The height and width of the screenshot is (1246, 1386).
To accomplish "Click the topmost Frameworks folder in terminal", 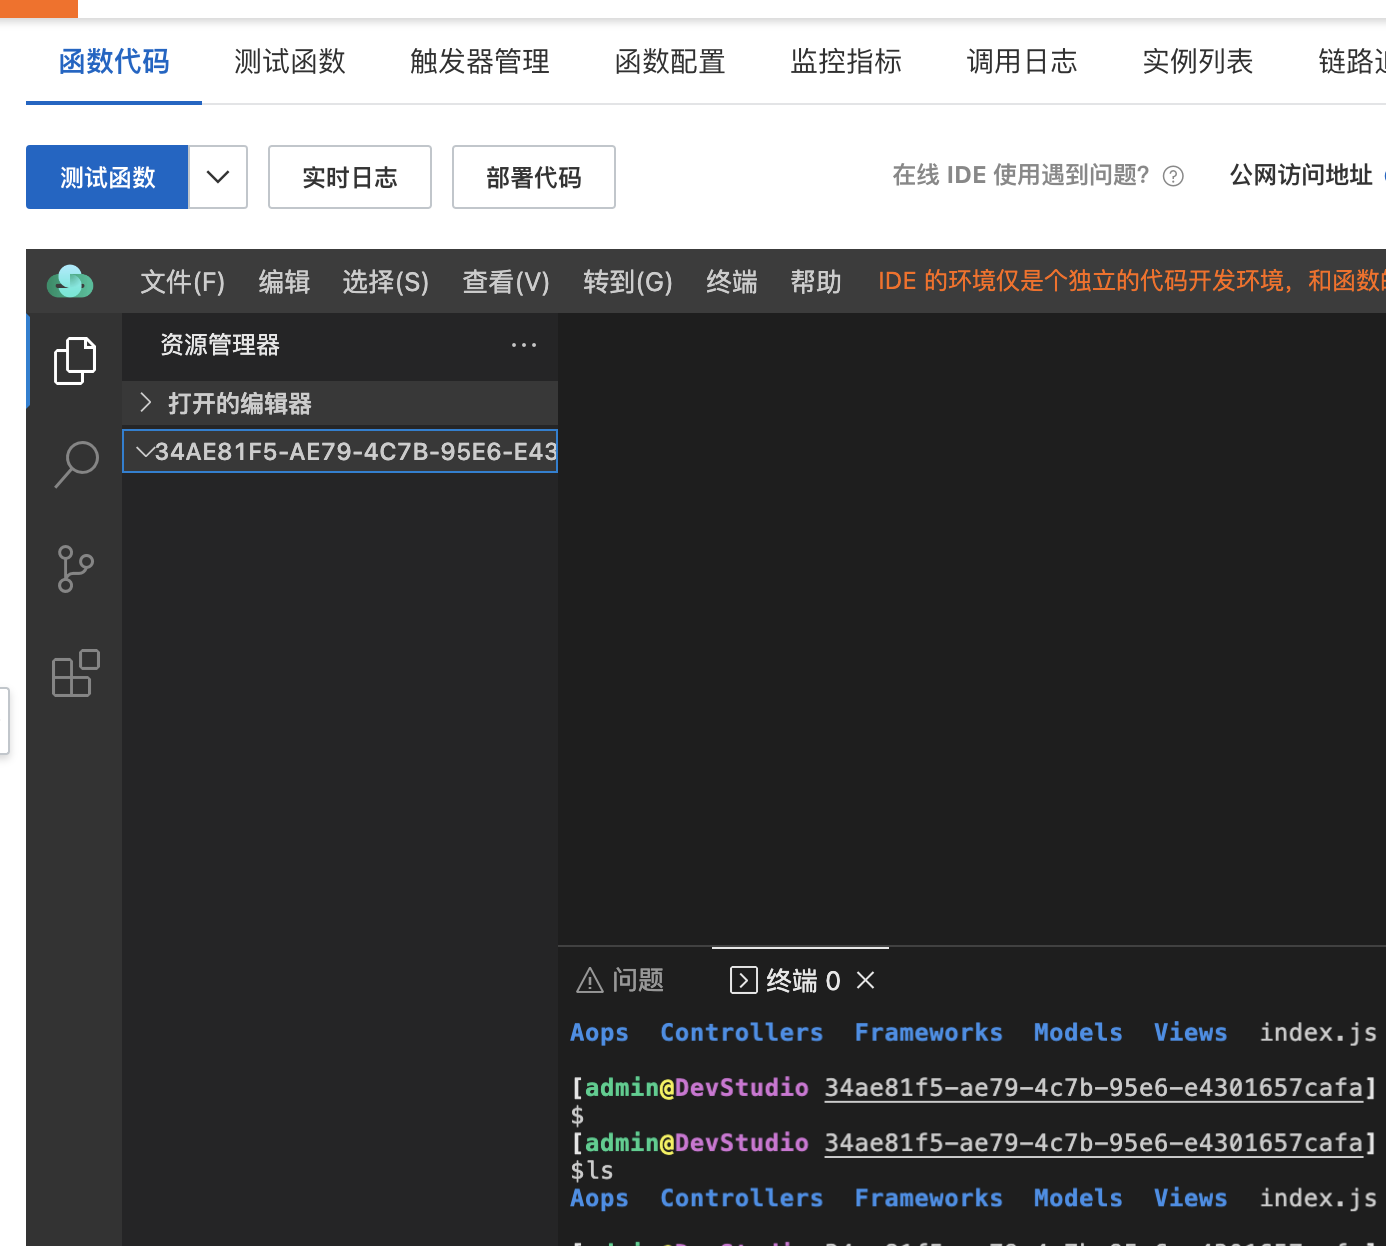I will [928, 1032].
